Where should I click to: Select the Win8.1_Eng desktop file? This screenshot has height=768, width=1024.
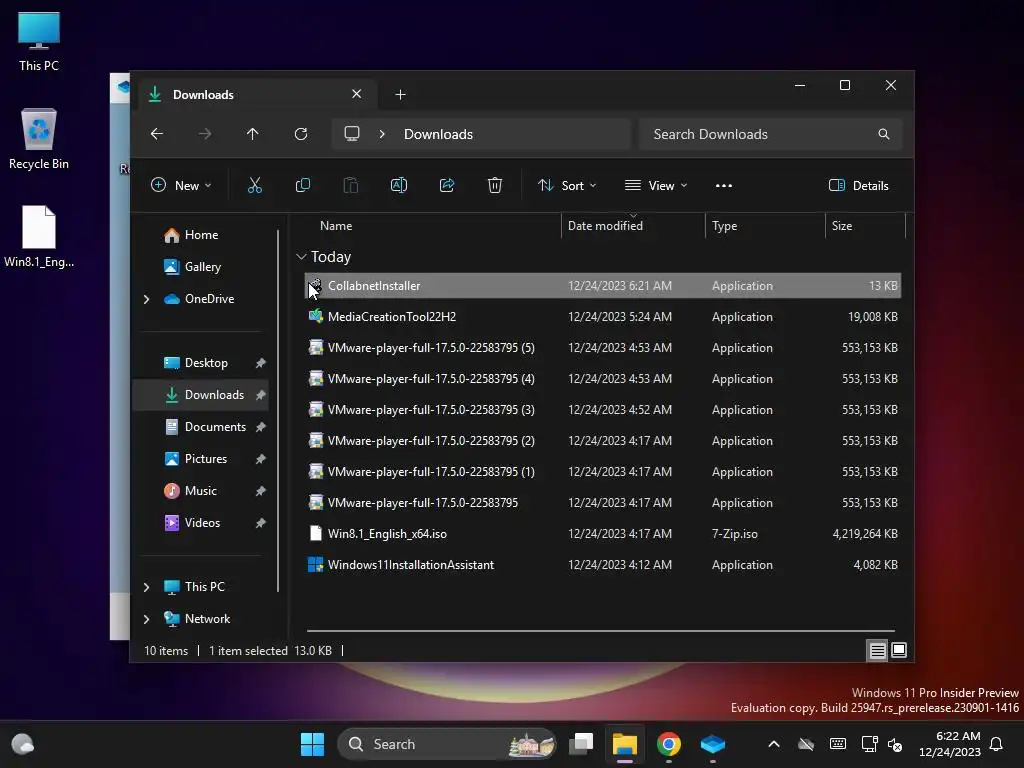pyautogui.click(x=39, y=237)
